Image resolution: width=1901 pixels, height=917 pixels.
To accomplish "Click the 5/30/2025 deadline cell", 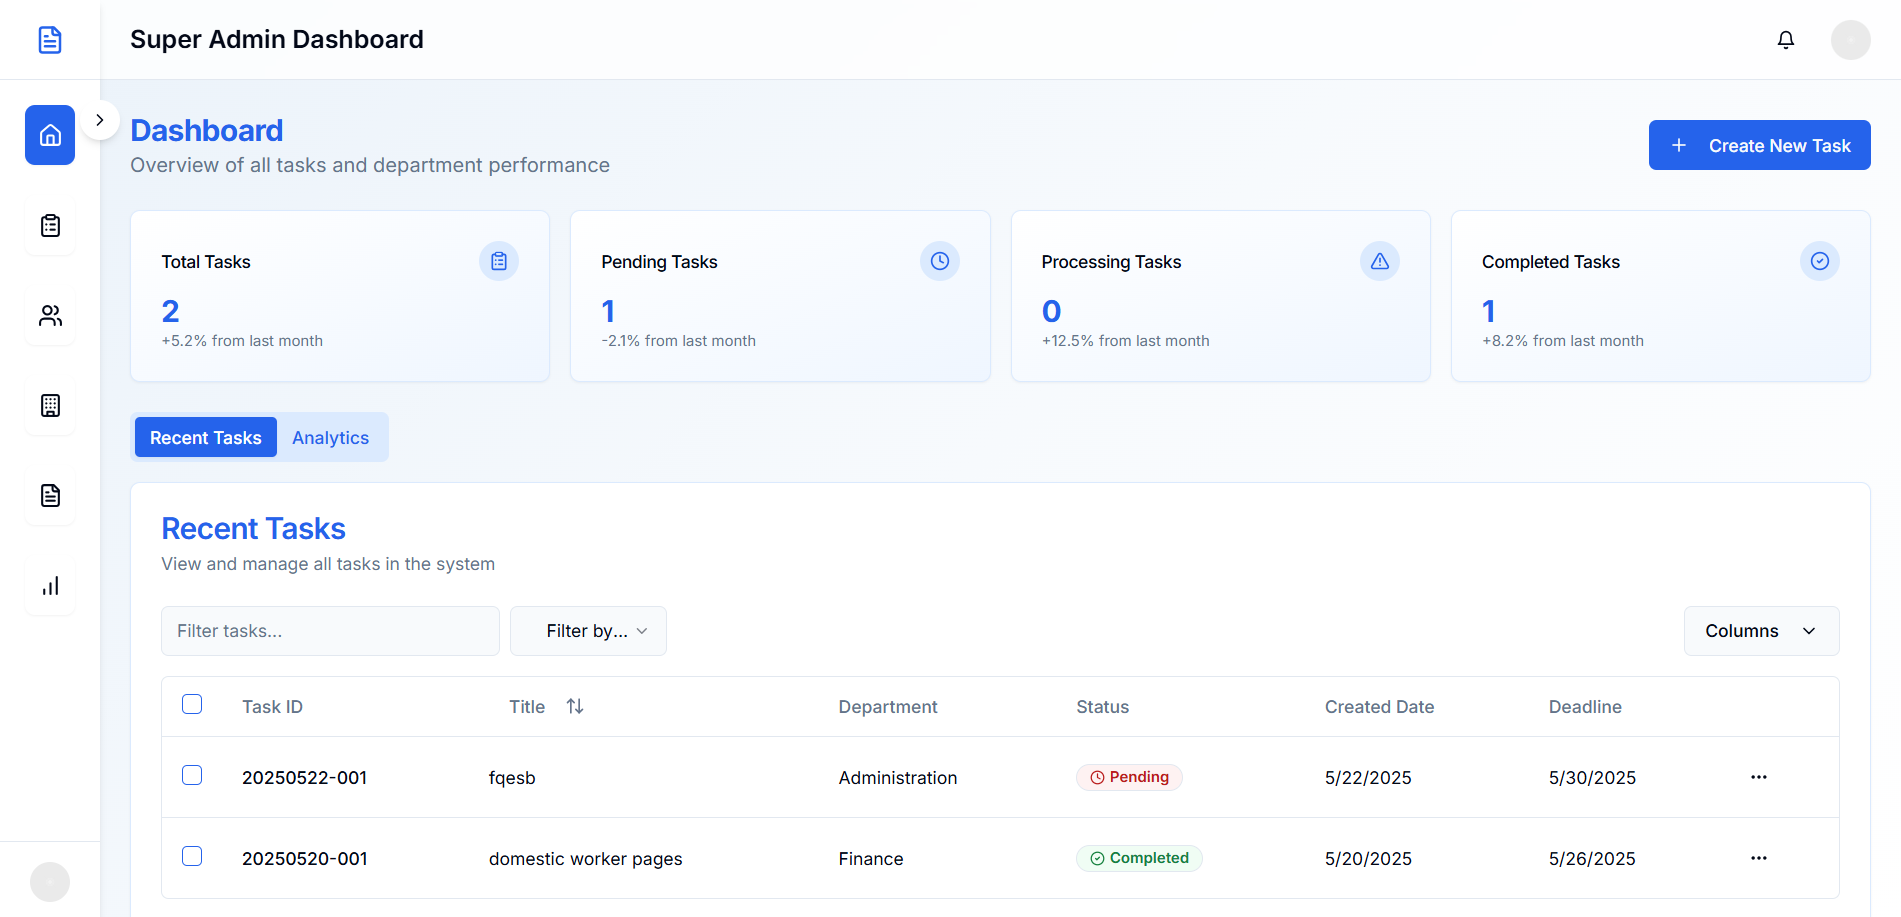I will 1592,778.
